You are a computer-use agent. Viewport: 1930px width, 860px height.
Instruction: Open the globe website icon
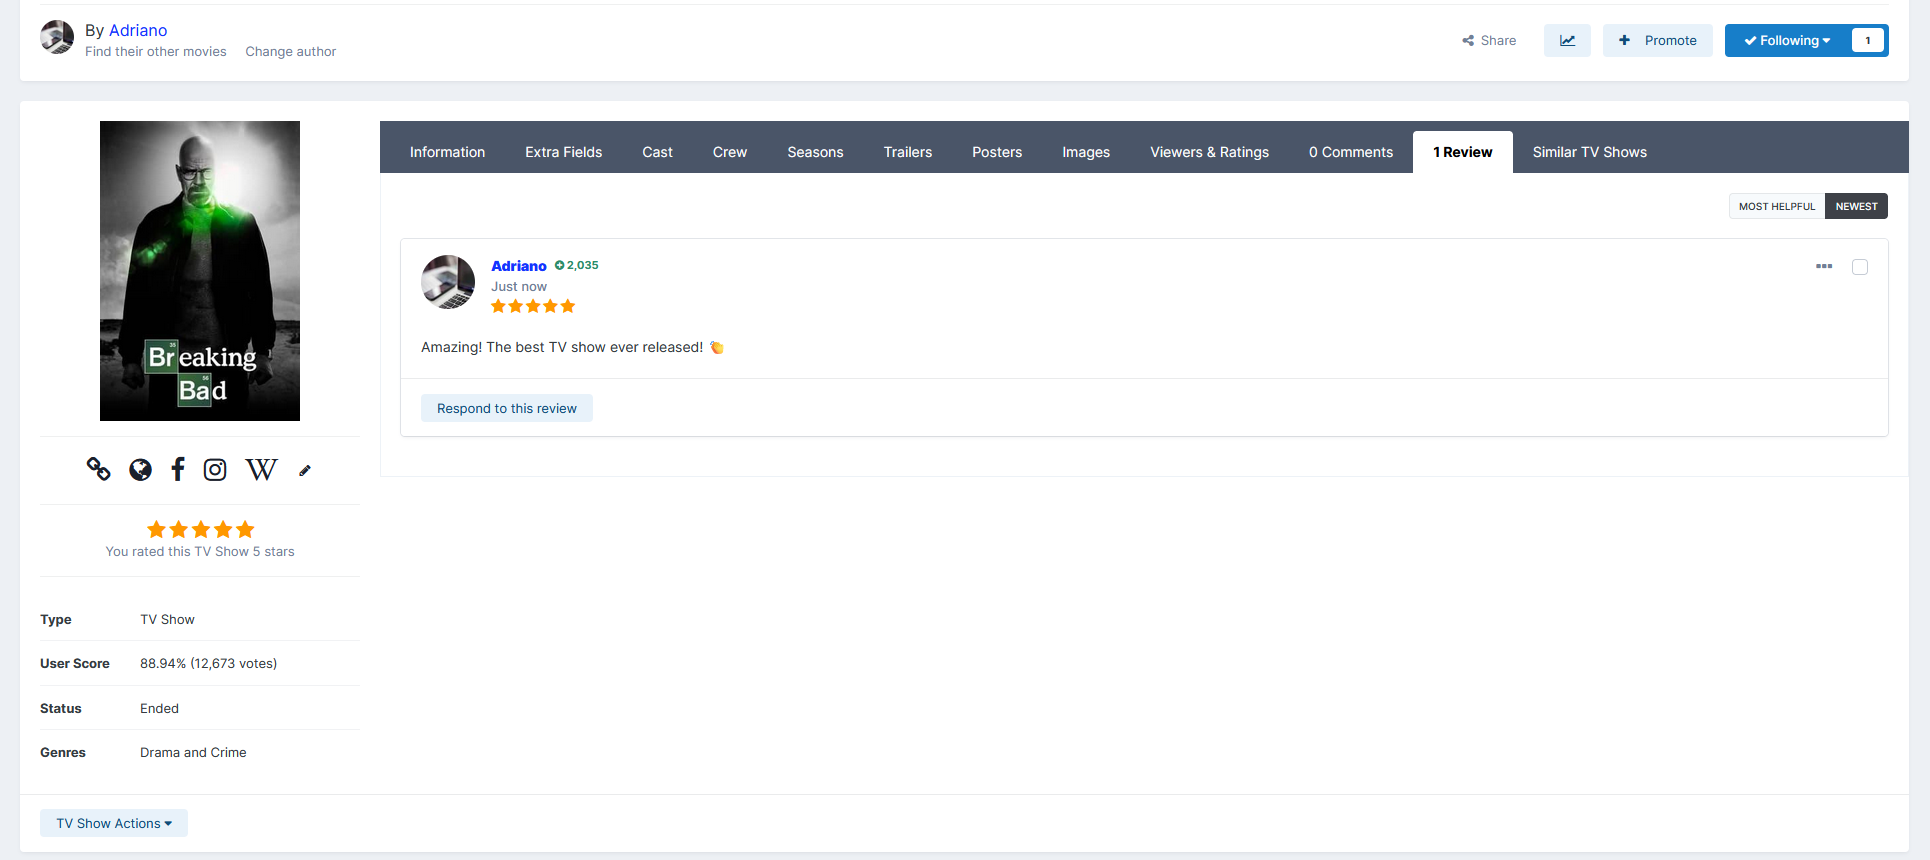[x=141, y=470]
